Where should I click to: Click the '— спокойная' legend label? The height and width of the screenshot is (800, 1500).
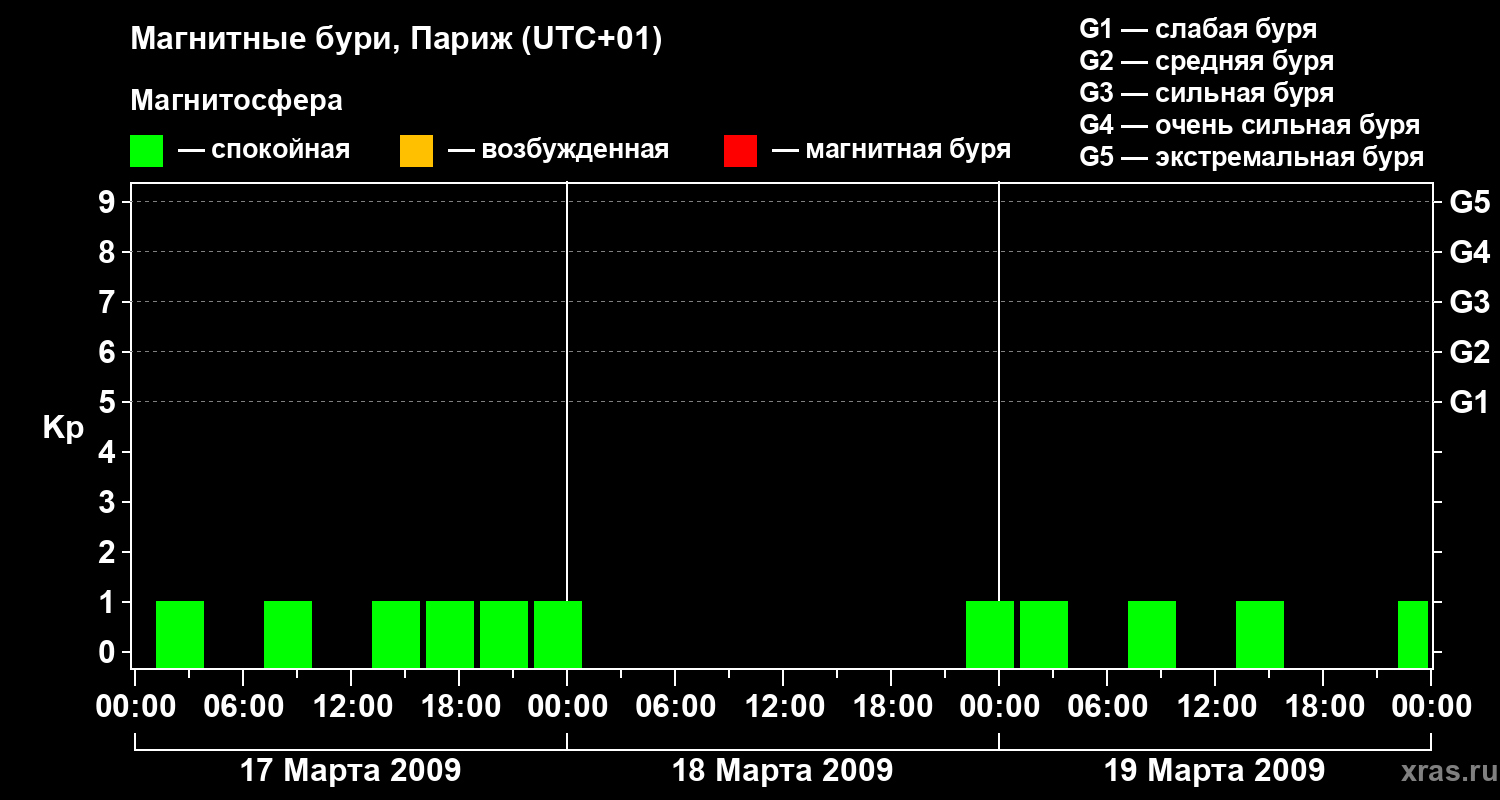264,150
